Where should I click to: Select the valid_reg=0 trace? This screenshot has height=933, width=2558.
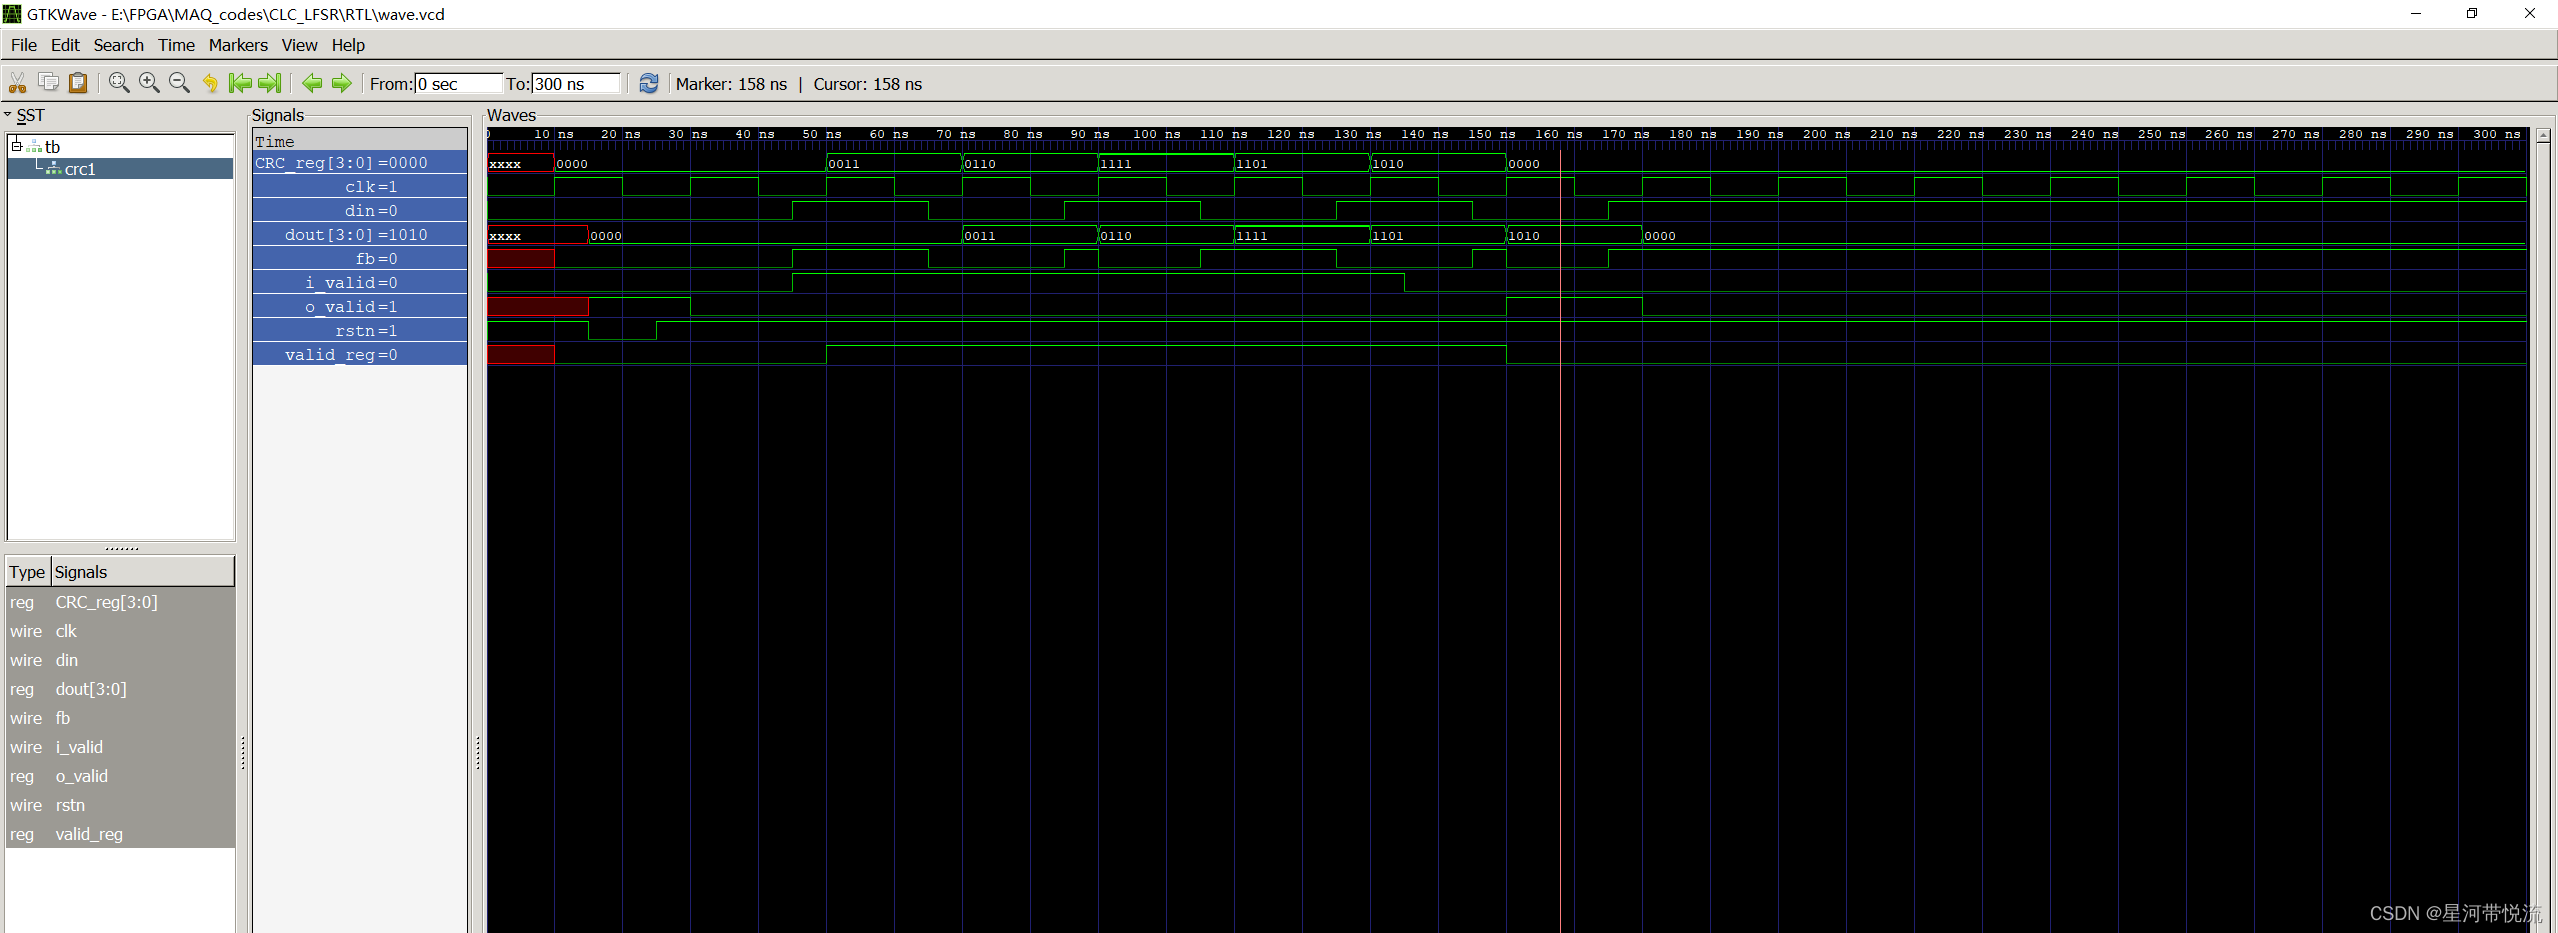pyautogui.click(x=360, y=355)
